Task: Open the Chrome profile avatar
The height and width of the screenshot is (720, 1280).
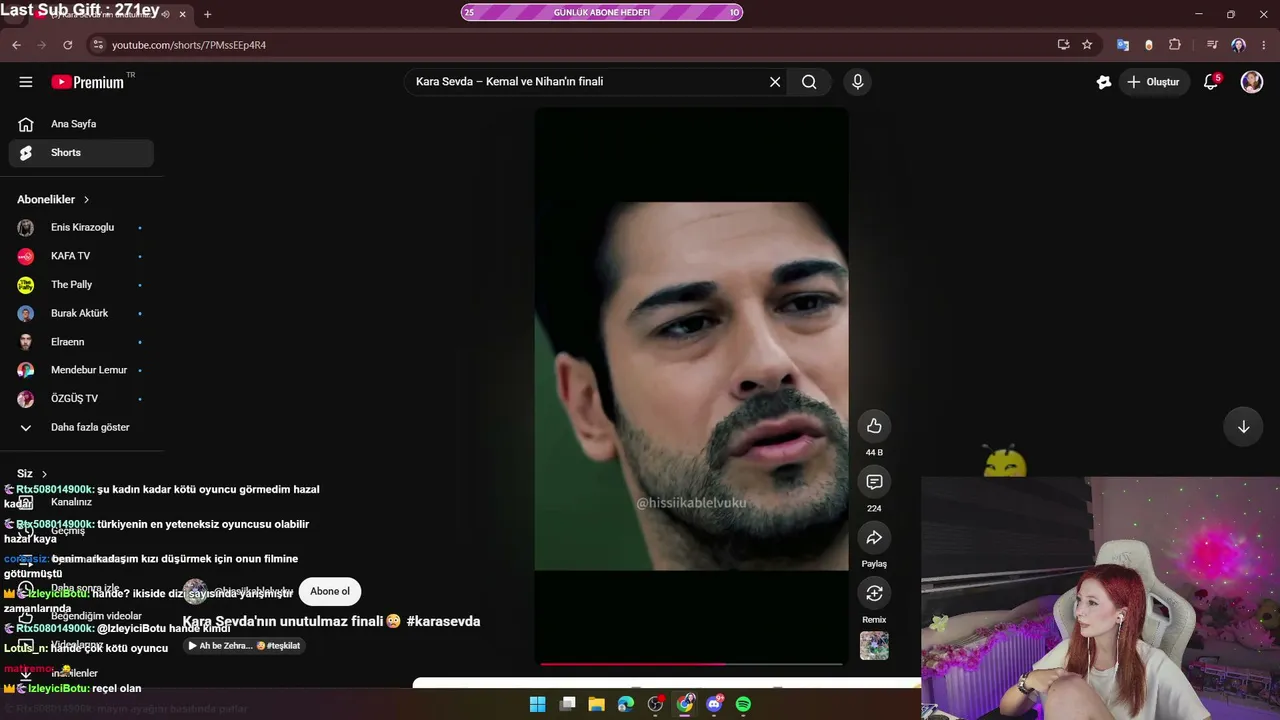Action: click(1239, 45)
